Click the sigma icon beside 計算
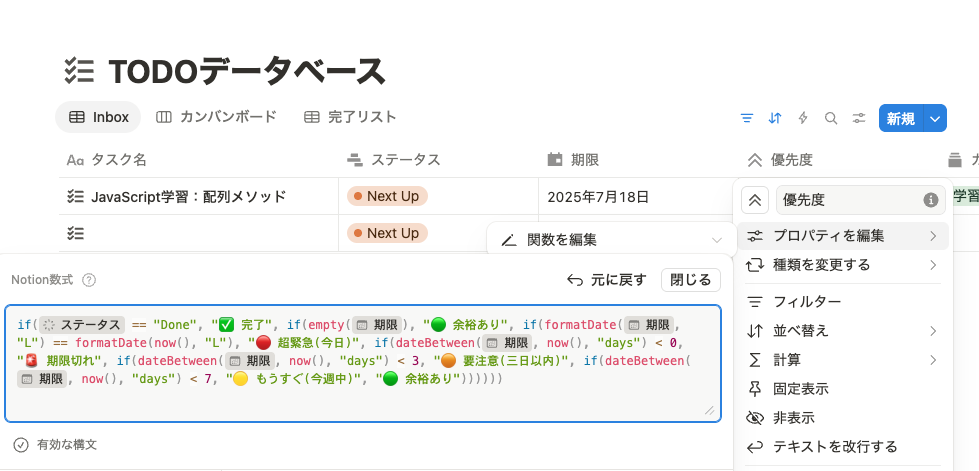The width and height of the screenshot is (979, 471). [755, 360]
